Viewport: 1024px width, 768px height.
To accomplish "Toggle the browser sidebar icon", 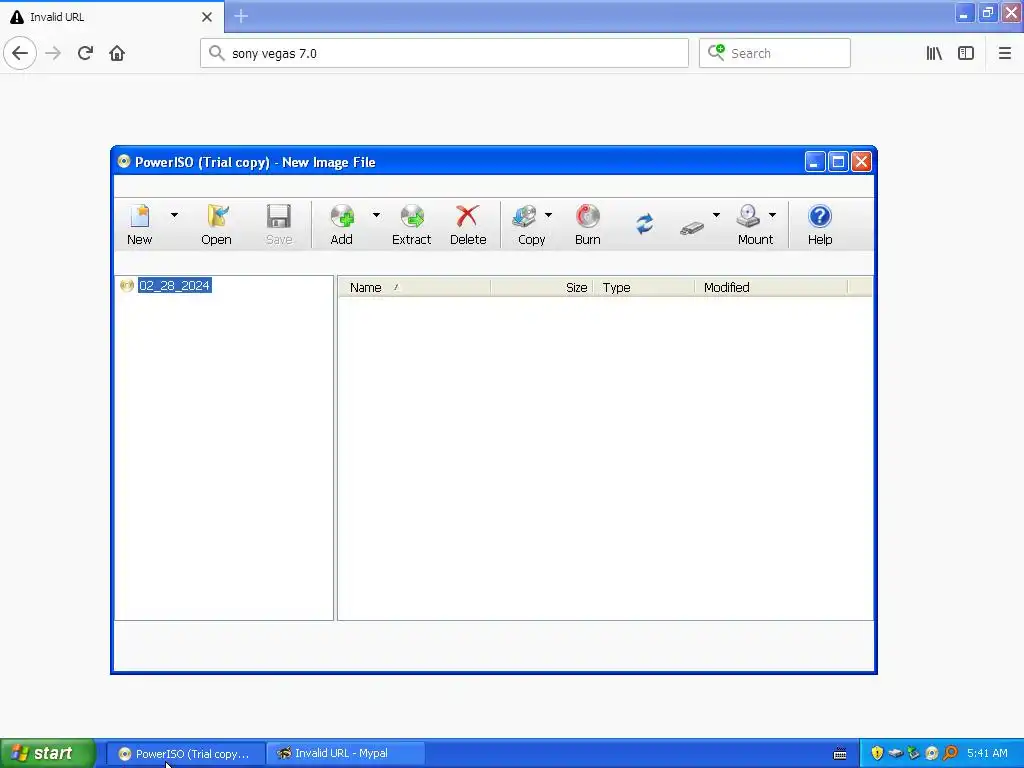I will (x=966, y=53).
